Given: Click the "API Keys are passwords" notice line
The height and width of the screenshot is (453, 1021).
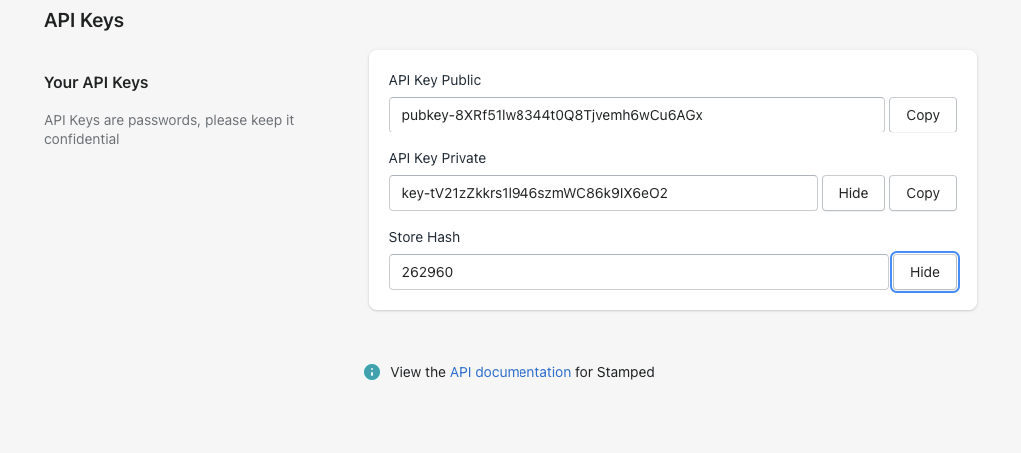Looking at the screenshot, I should click(x=169, y=120).
